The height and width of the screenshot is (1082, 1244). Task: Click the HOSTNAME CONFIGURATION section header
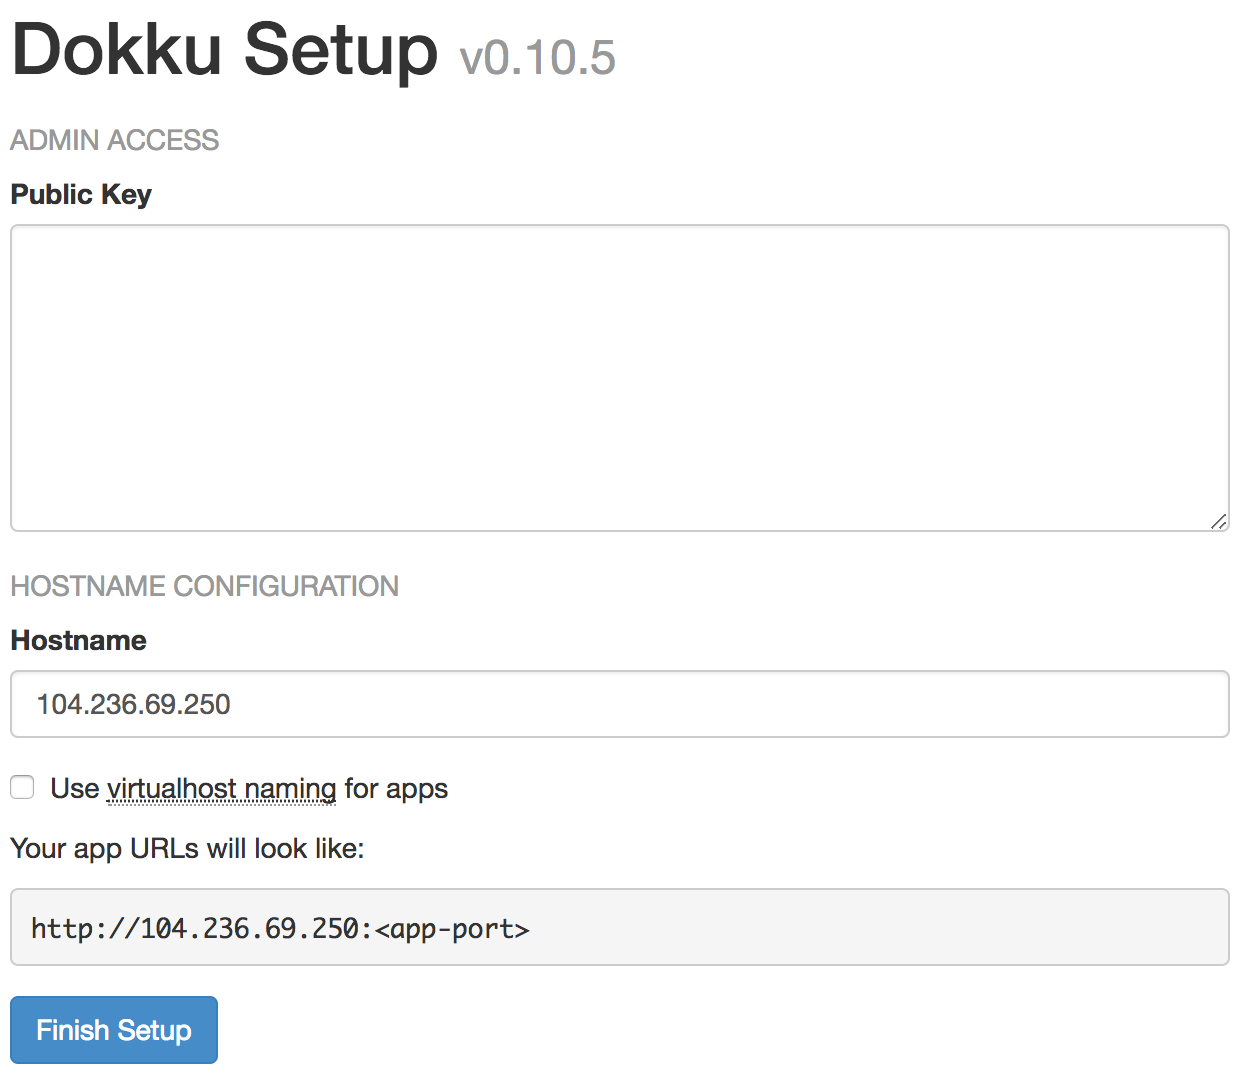(x=204, y=586)
